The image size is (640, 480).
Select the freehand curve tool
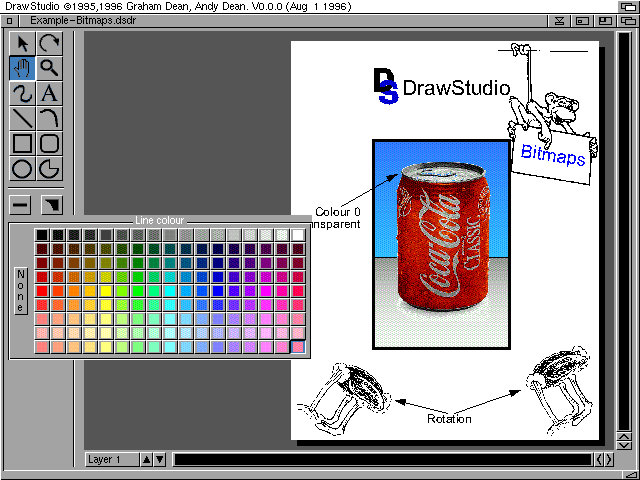click(x=22, y=93)
